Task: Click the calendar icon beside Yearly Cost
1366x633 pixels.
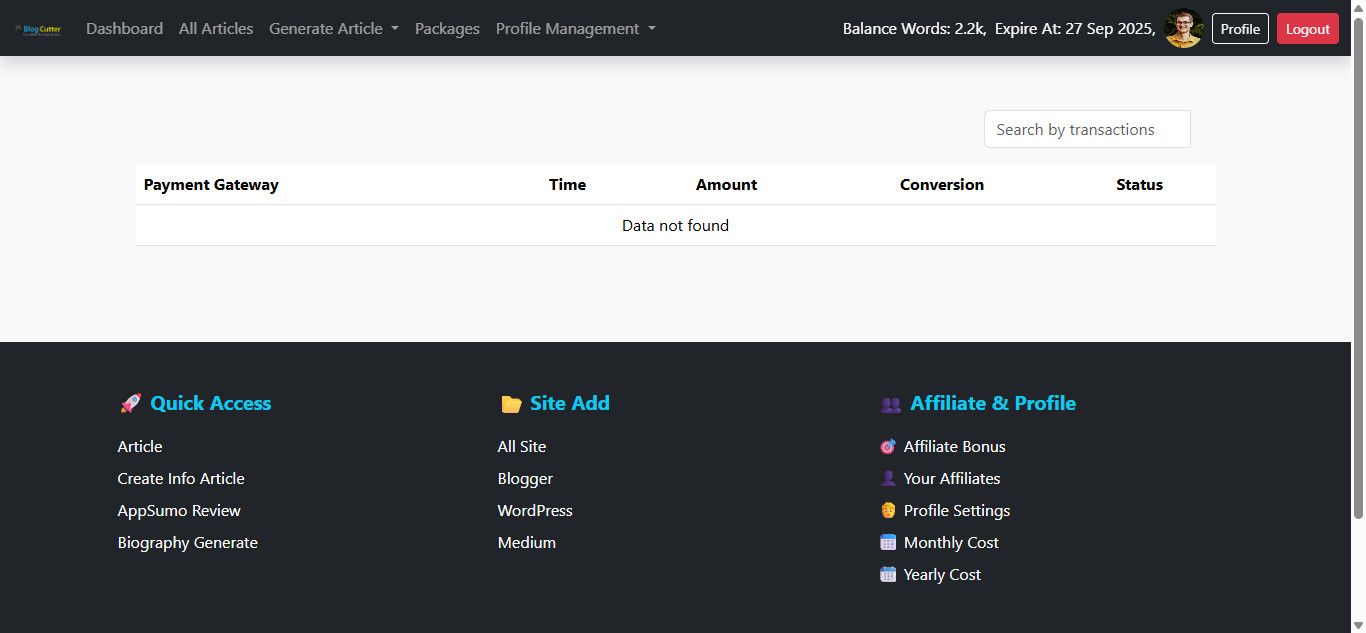Action: point(888,575)
